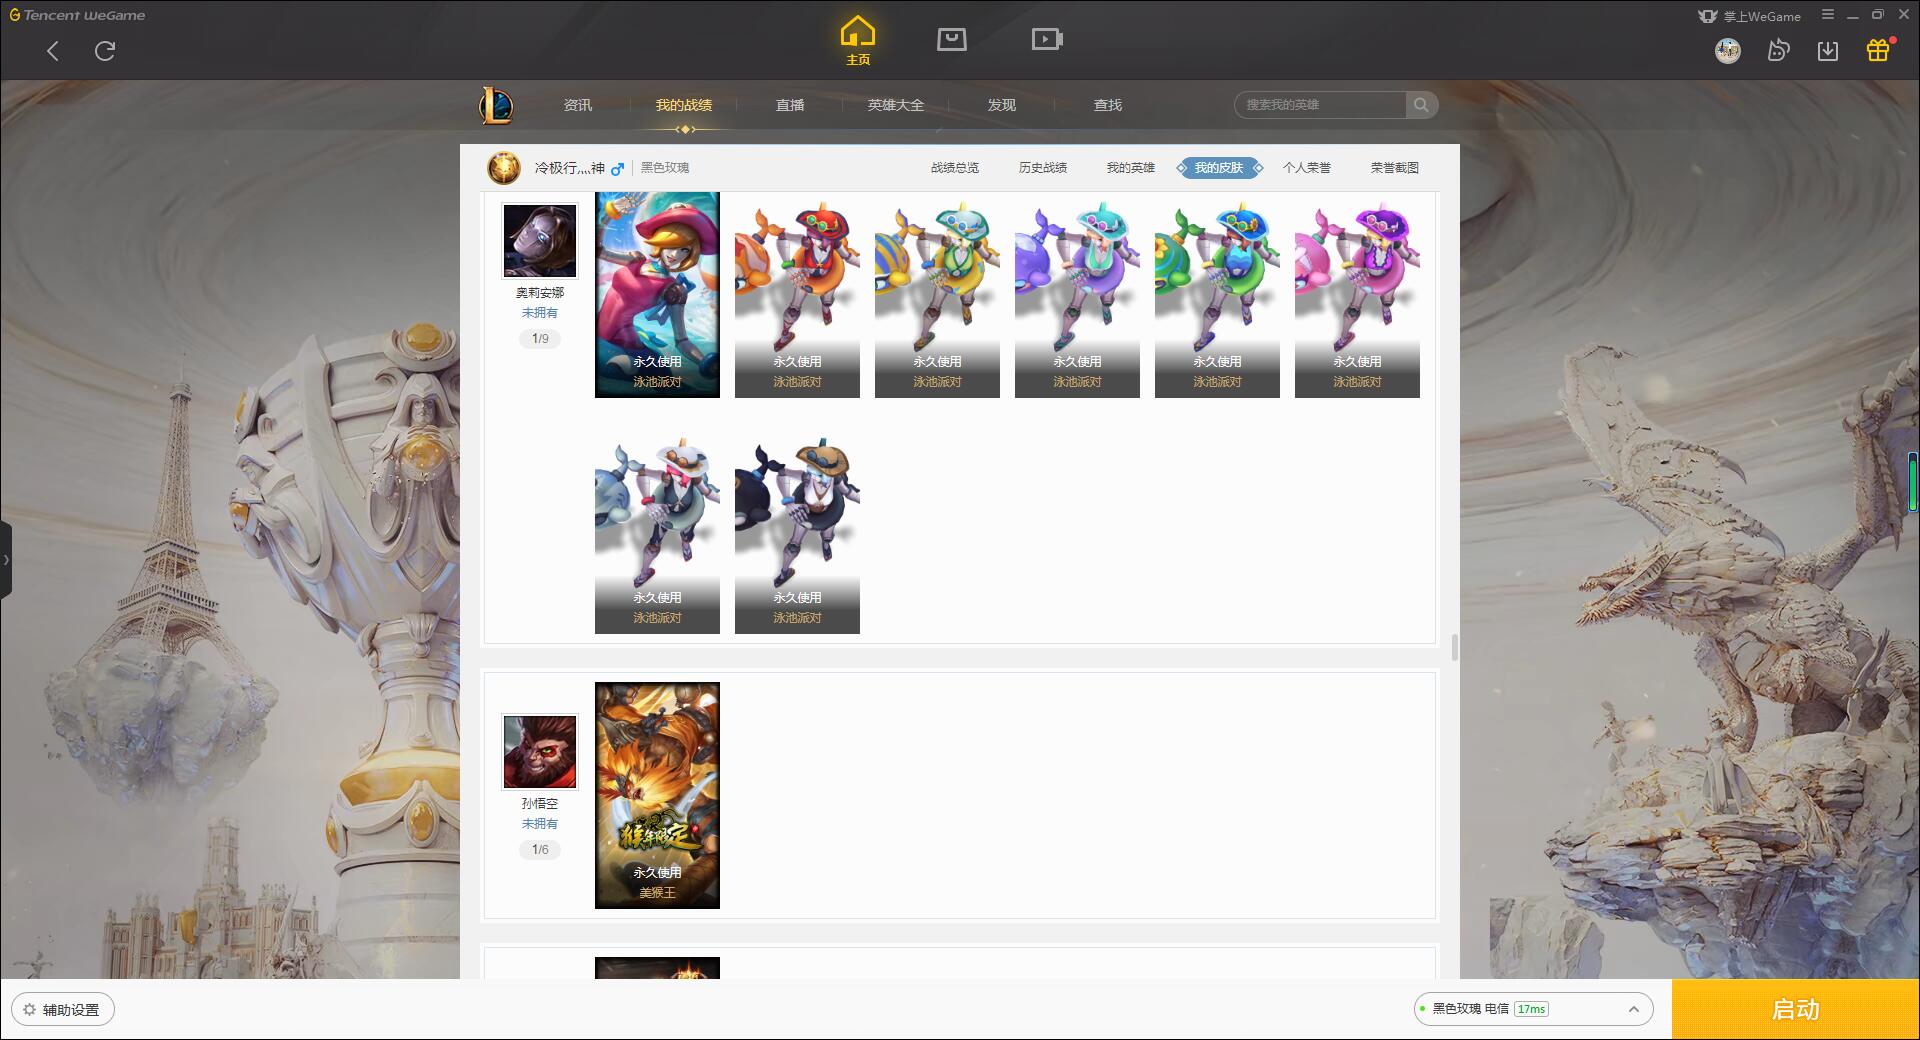
Task: Click the 1/9 skin count badge
Action: (540, 339)
